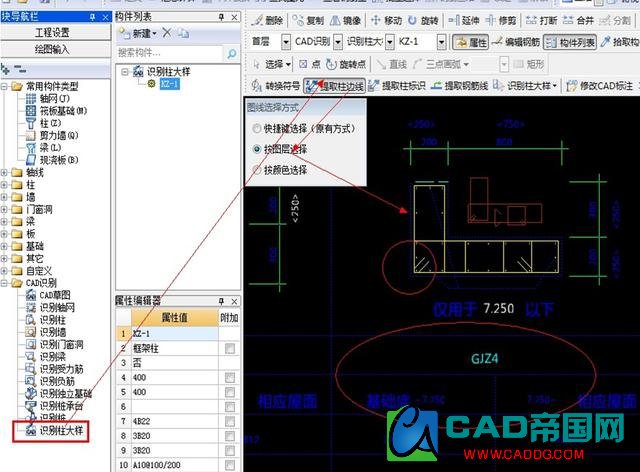The height and width of the screenshot is (472, 640).
Task: Select 现浇板(B) component type
Action: [x=52, y=160]
